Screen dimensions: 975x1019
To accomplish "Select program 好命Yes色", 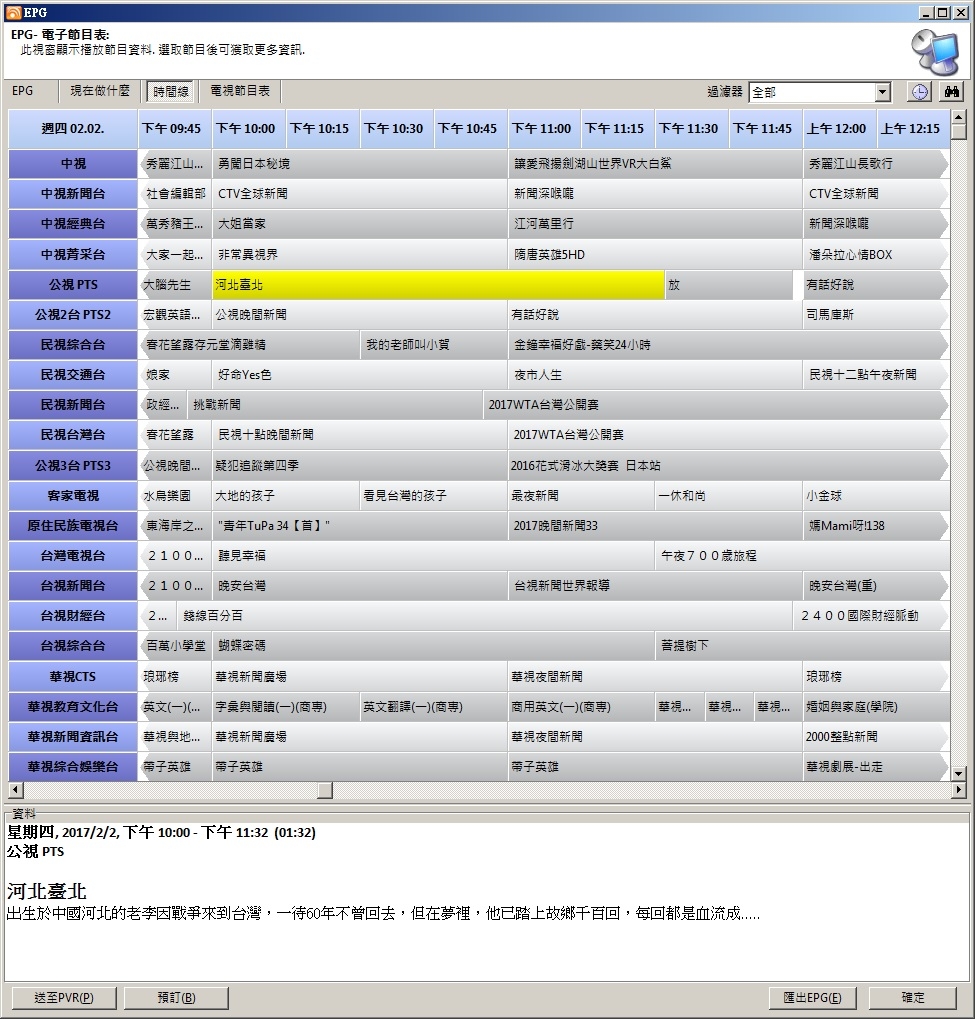I will (x=360, y=375).
